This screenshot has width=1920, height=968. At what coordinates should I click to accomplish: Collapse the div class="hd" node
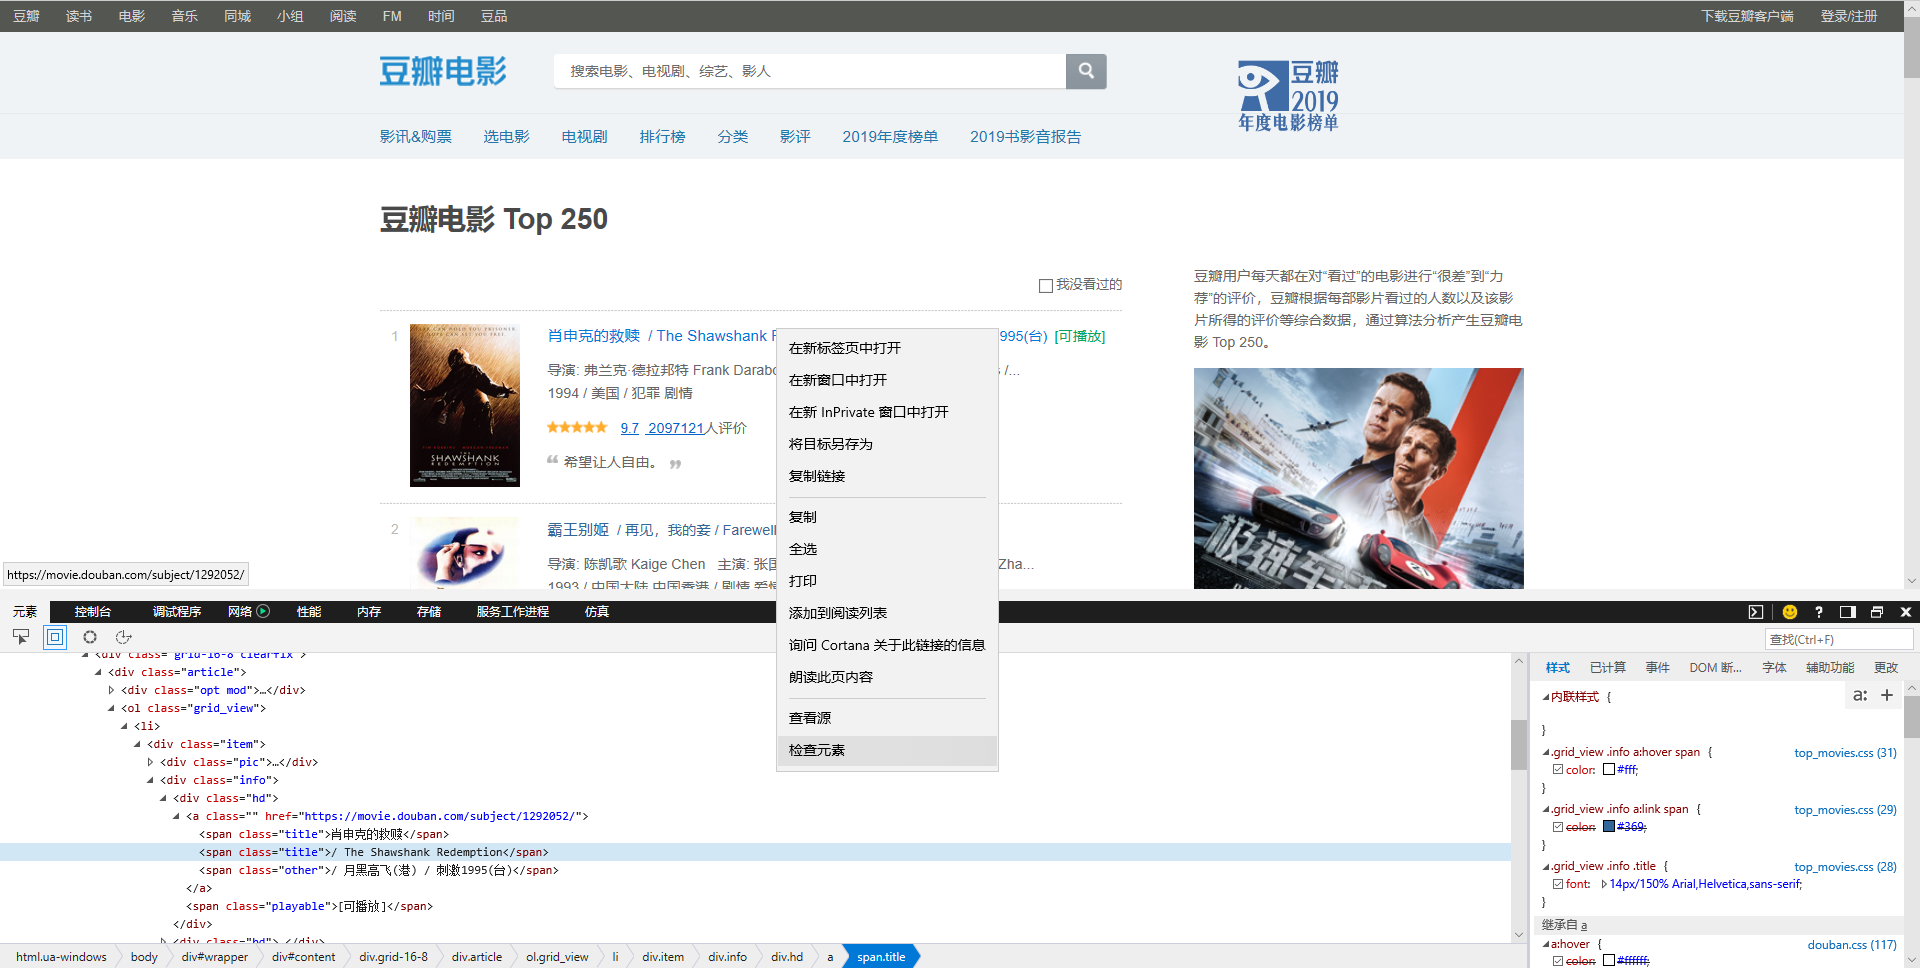coord(163,798)
